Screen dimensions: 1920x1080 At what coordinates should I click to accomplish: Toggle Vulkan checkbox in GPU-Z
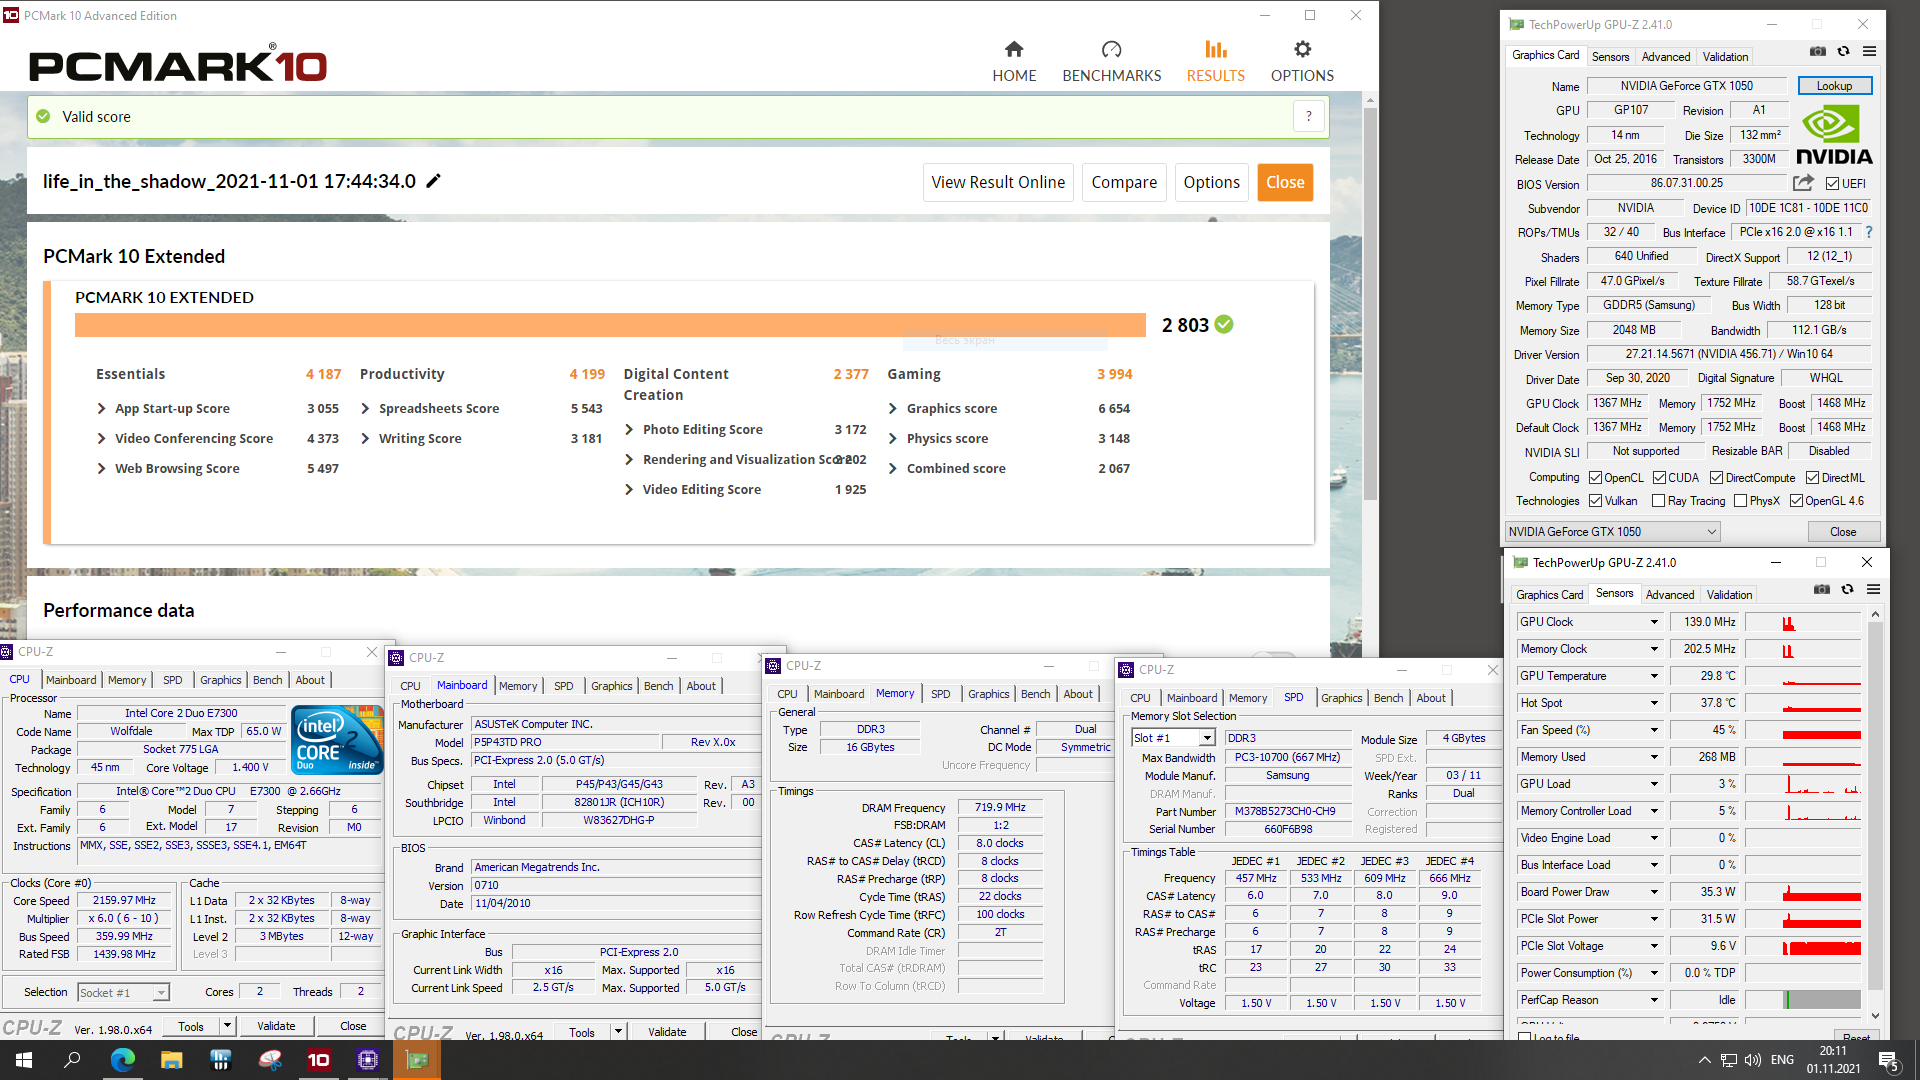[1596, 501]
